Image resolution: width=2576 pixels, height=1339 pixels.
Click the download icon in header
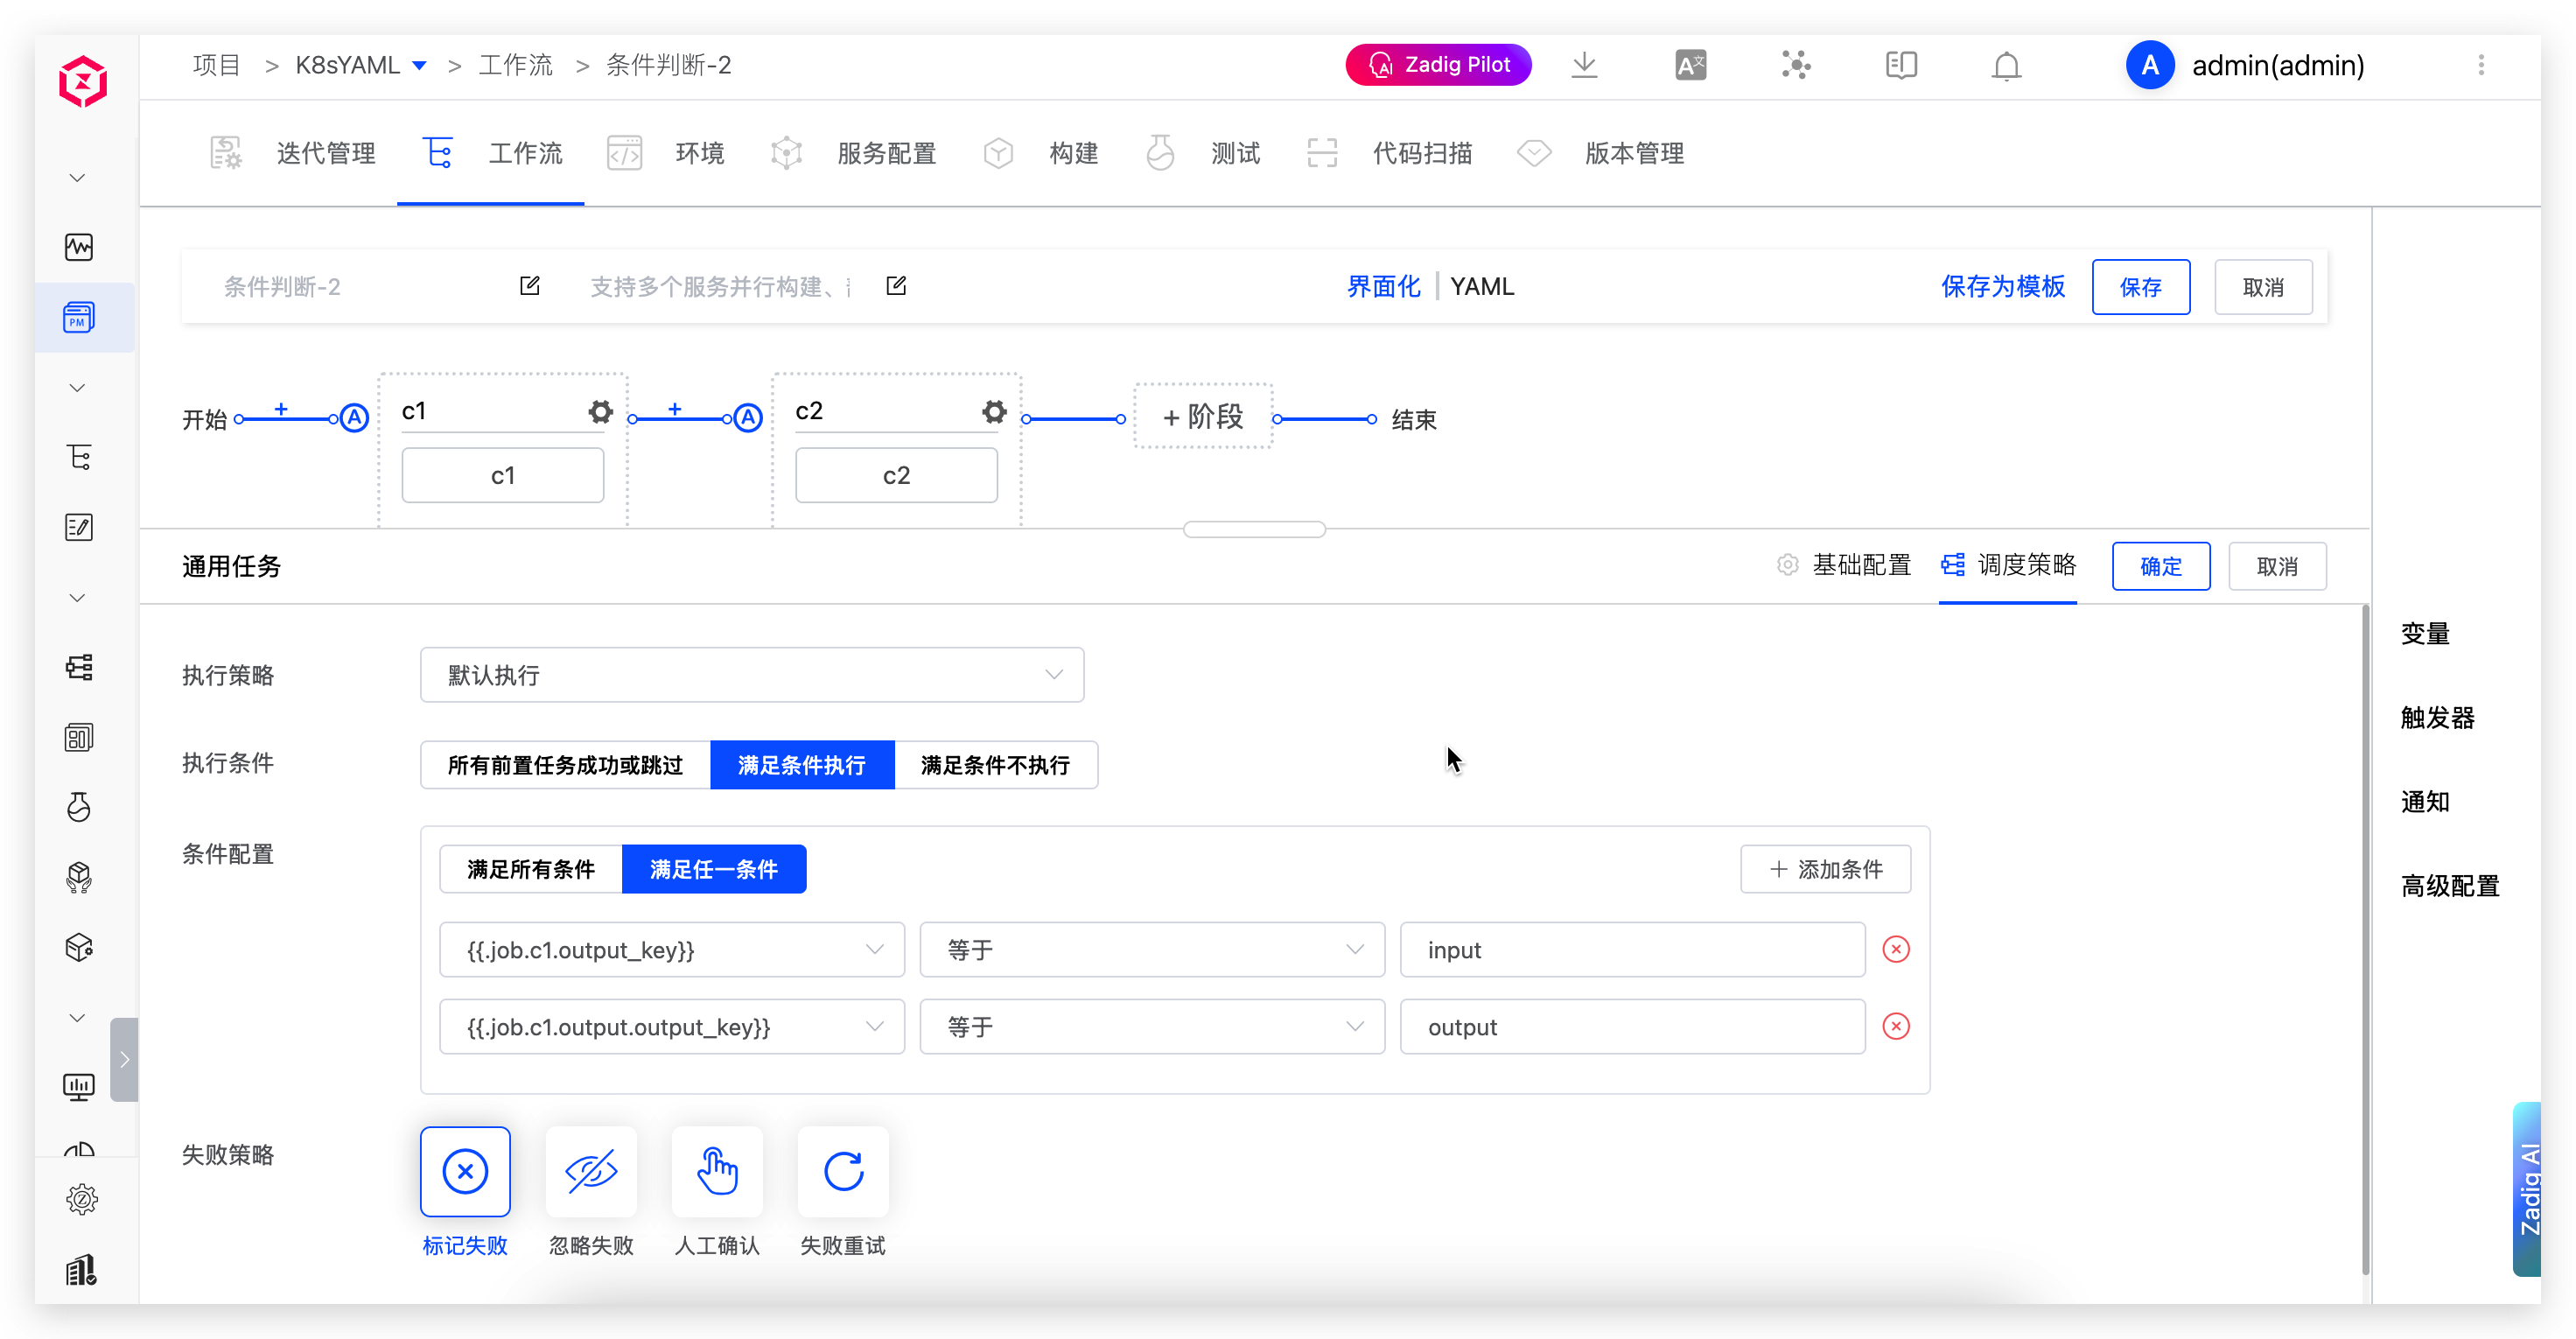pyautogui.click(x=1584, y=66)
